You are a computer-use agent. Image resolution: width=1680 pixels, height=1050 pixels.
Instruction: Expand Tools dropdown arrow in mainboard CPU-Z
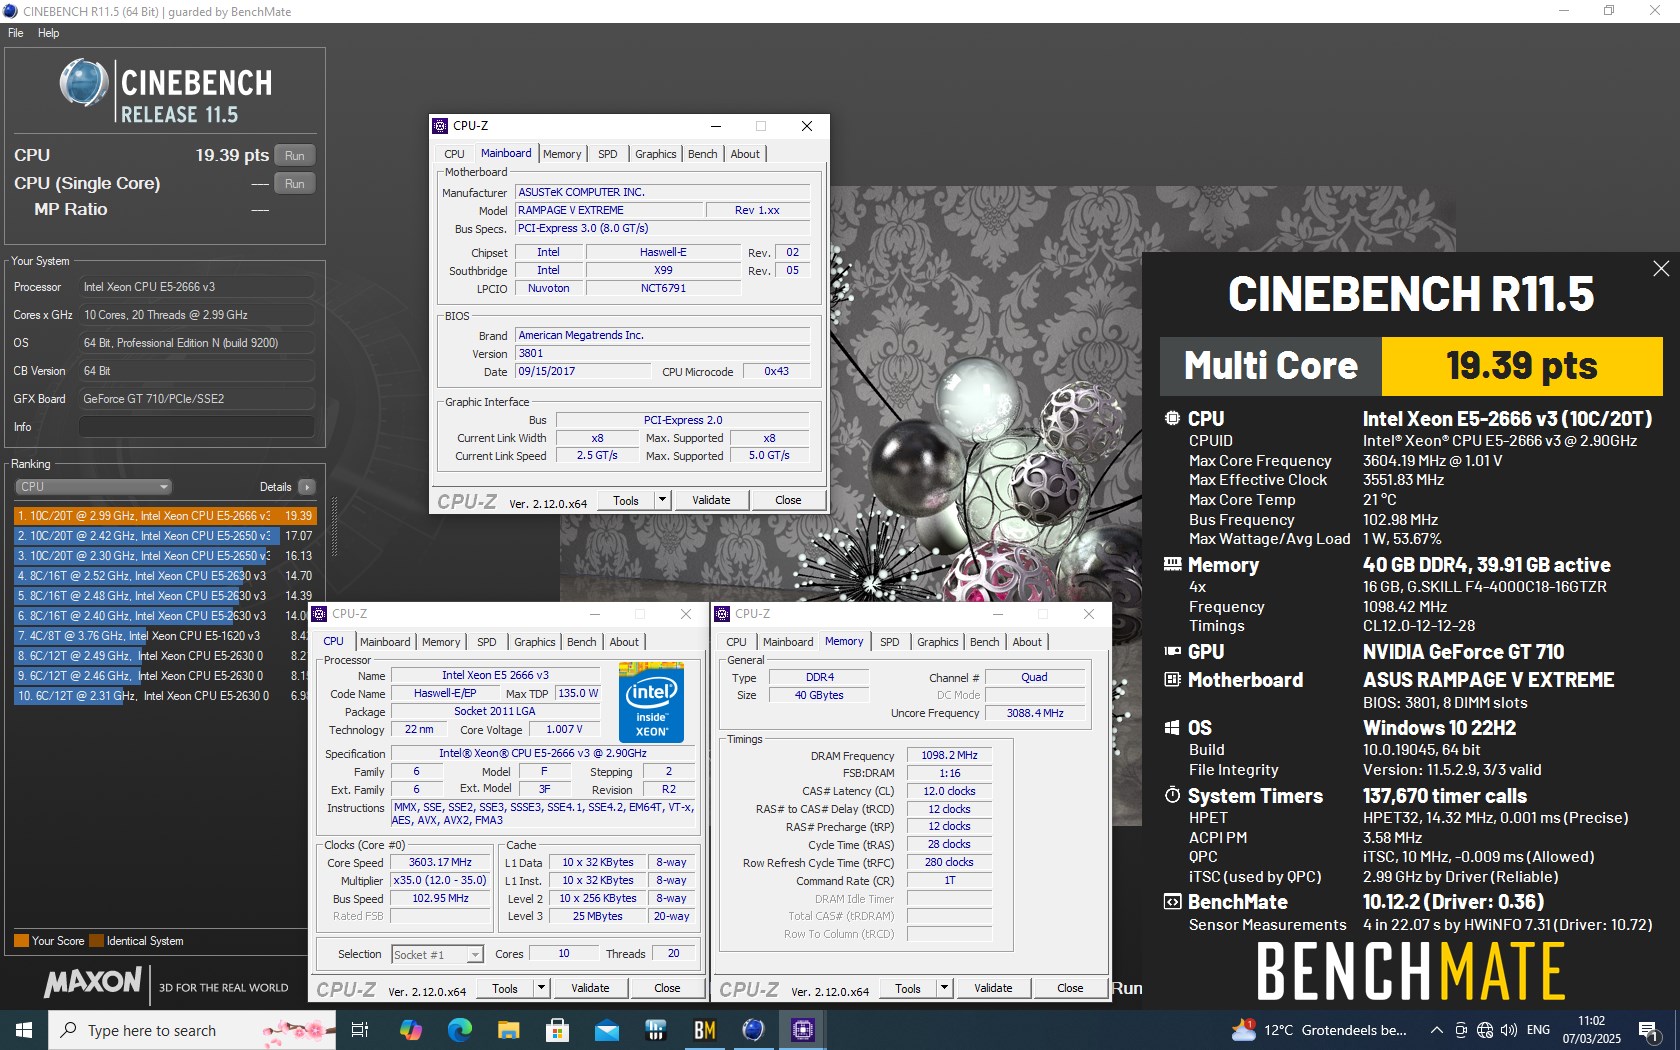662,501
